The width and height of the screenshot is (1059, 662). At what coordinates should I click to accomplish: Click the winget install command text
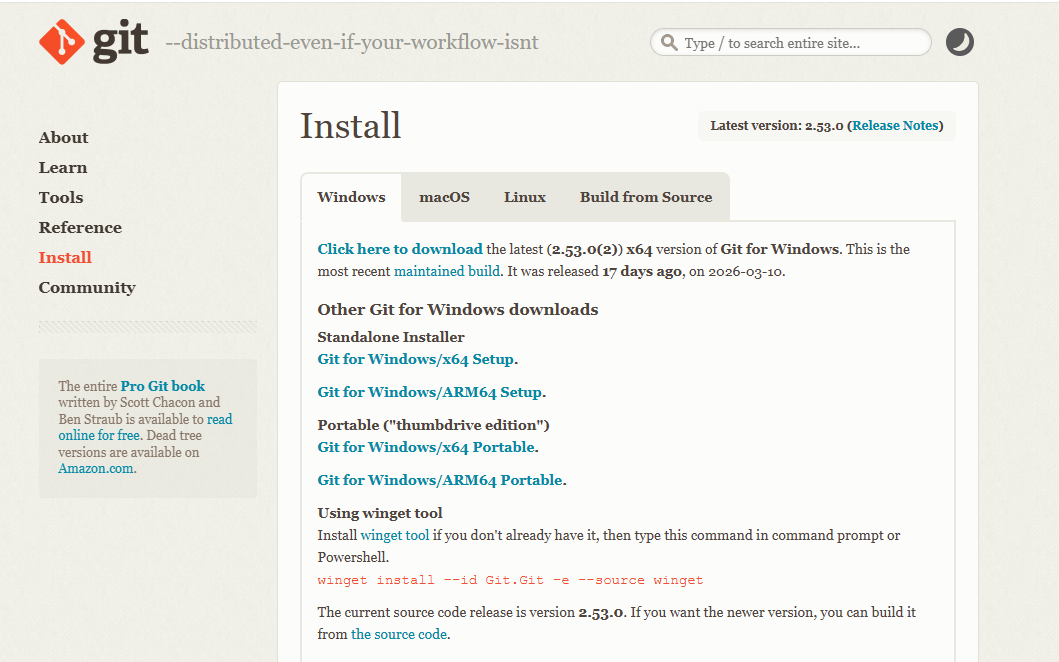click(511, 580)
